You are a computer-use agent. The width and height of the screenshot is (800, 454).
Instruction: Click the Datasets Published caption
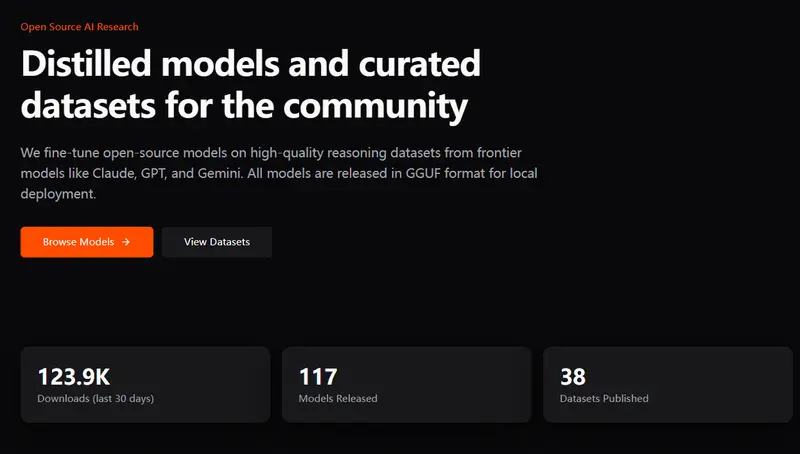604,398
